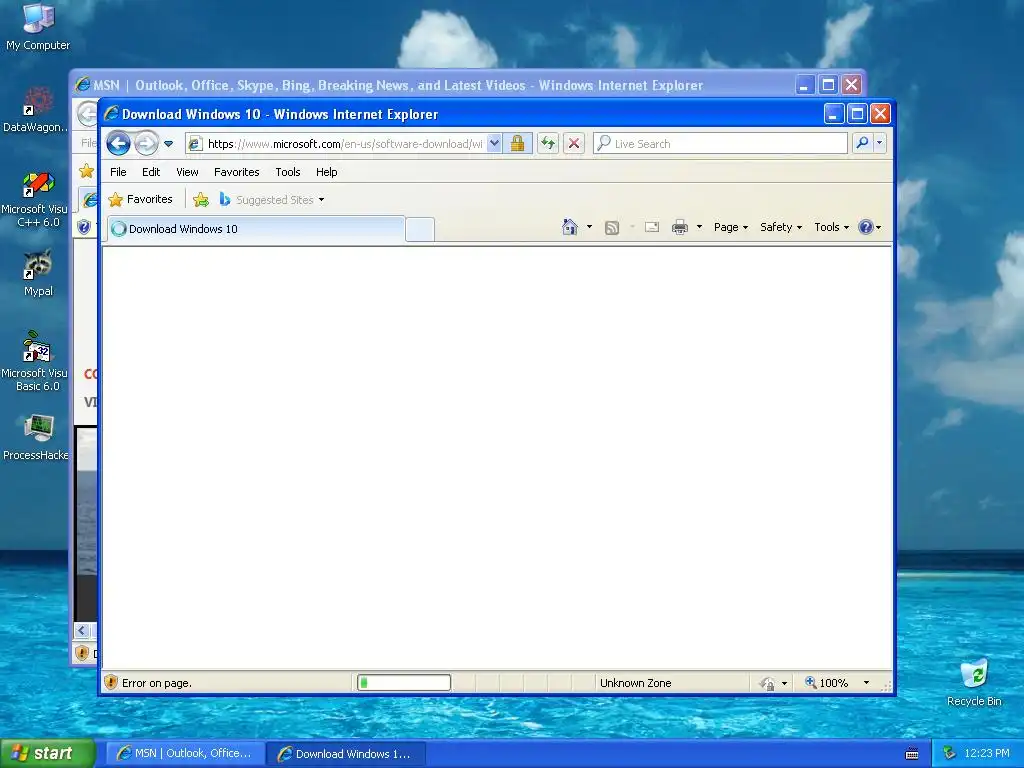
Task: Click the network tray icon
Action: (x=949, y=753)
